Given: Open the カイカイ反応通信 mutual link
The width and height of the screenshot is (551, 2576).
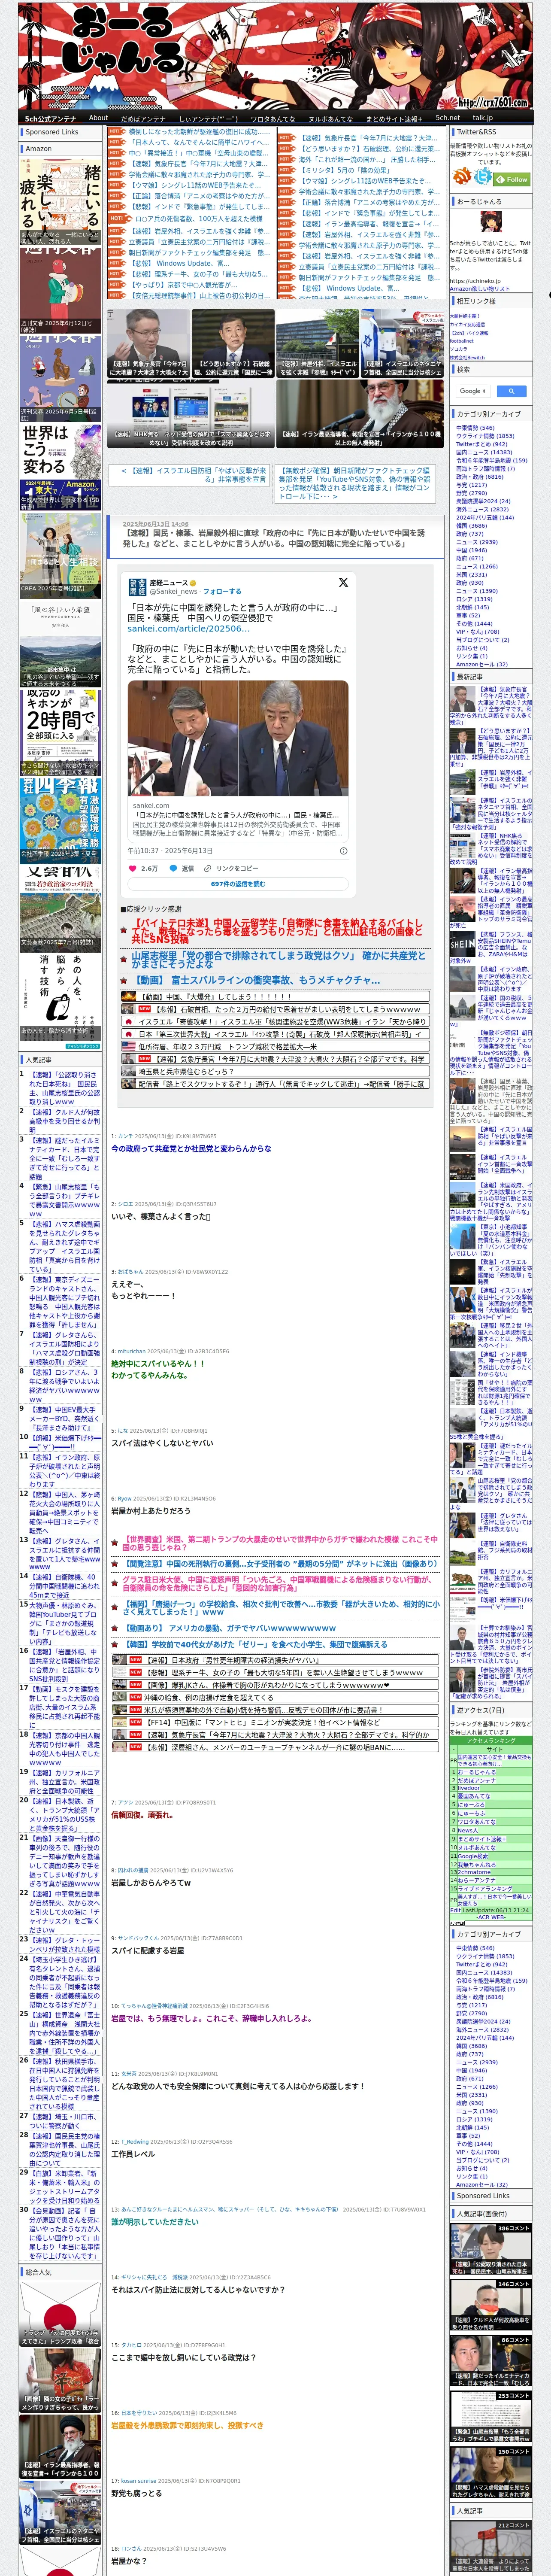Looking at the screenshot, I should pos(467,324).
